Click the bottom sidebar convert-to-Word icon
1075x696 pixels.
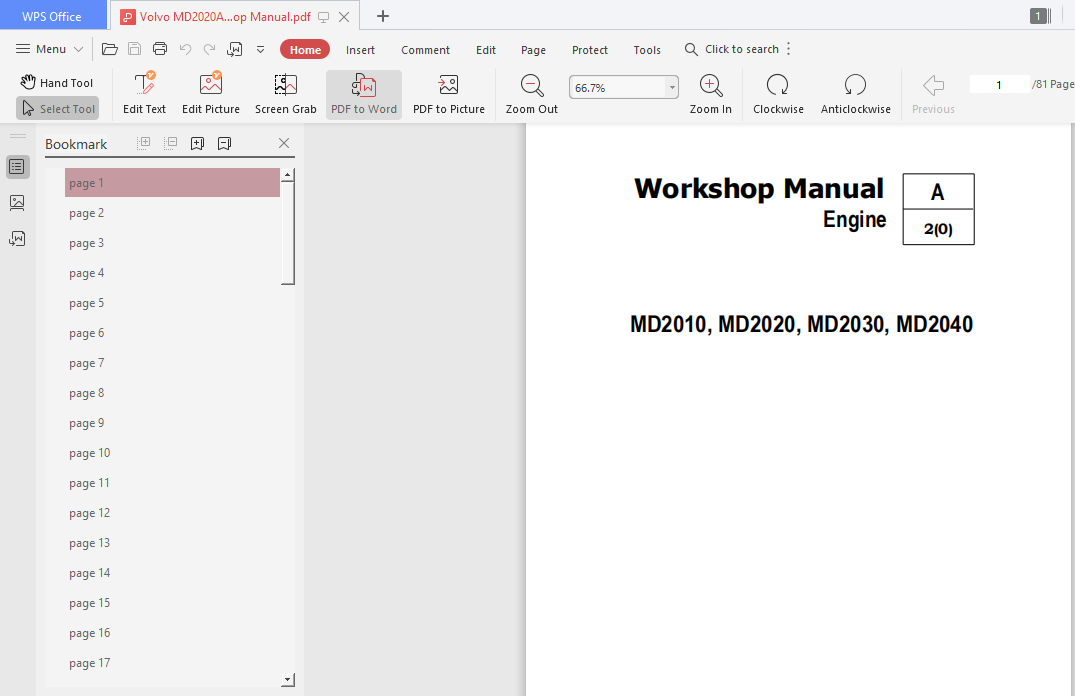pyautogui.click(x=17, y=239)
